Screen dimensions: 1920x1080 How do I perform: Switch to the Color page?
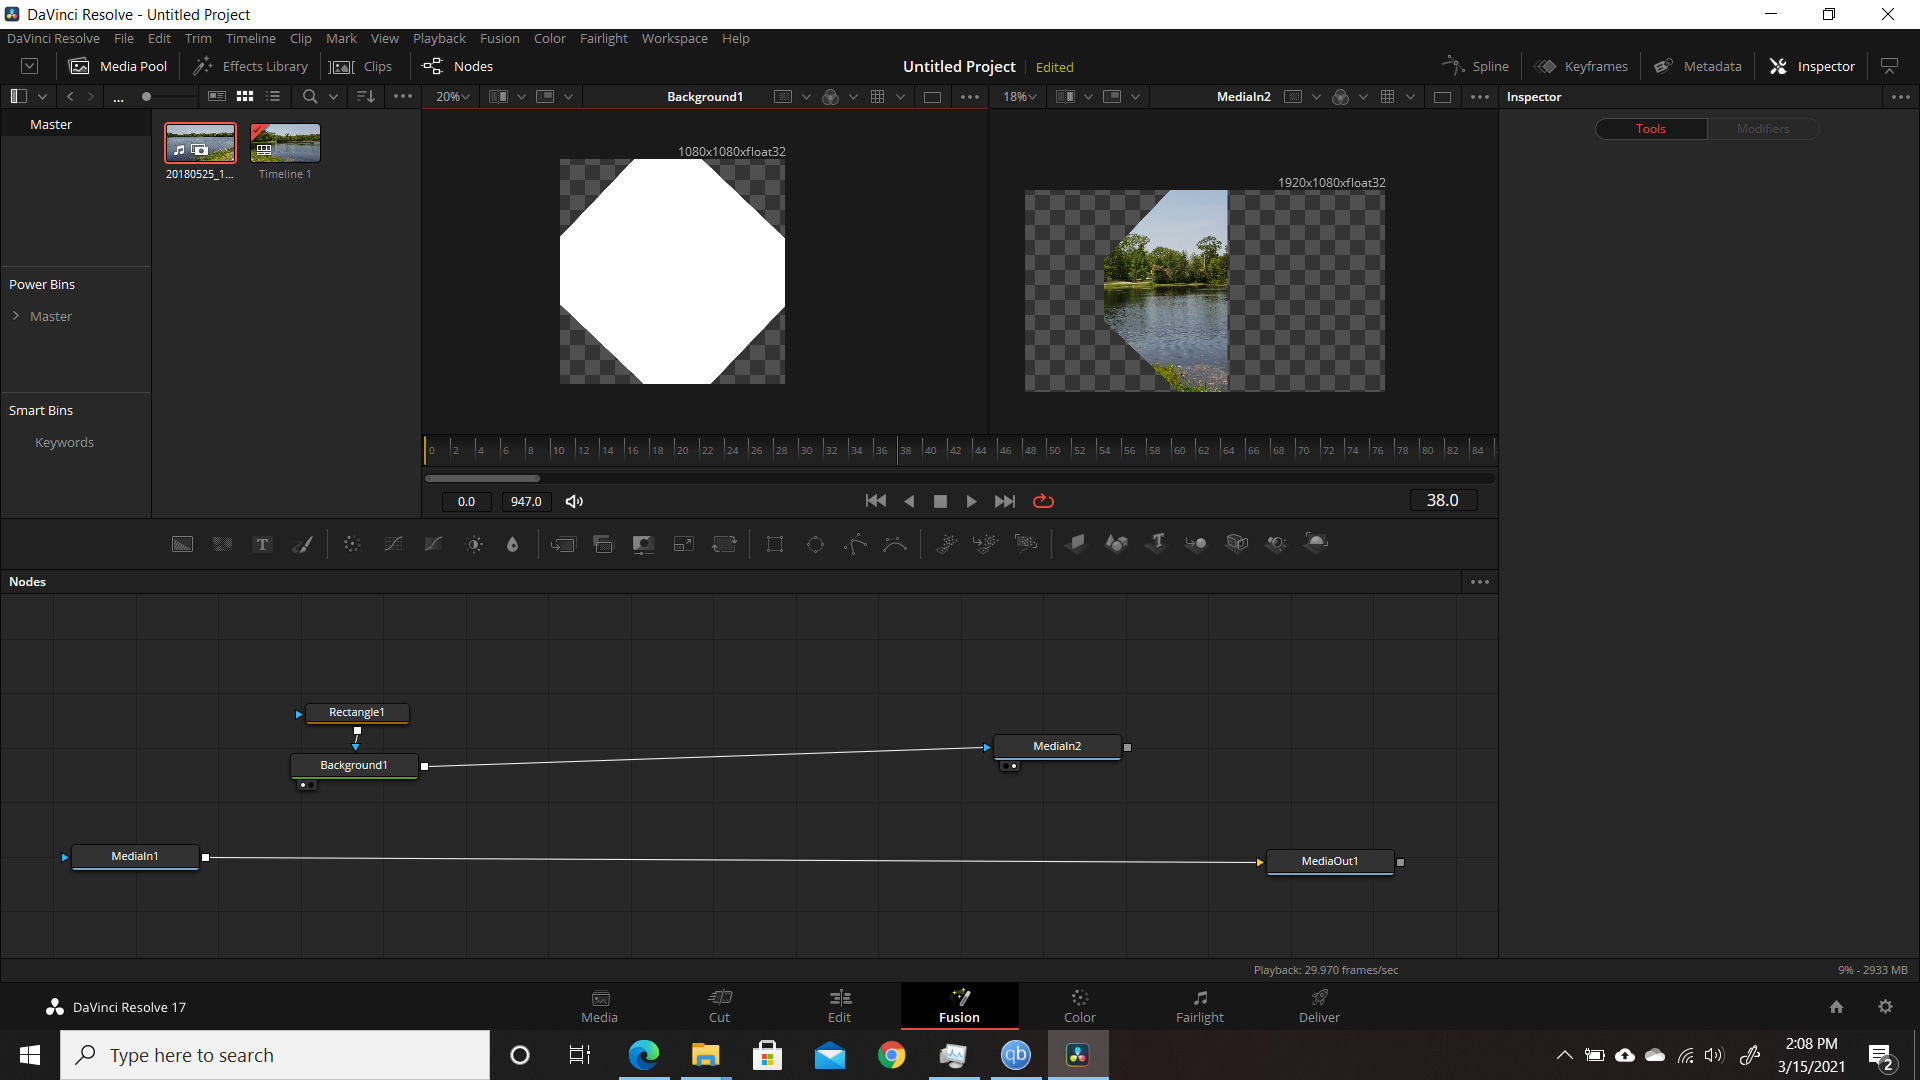1080,1006
